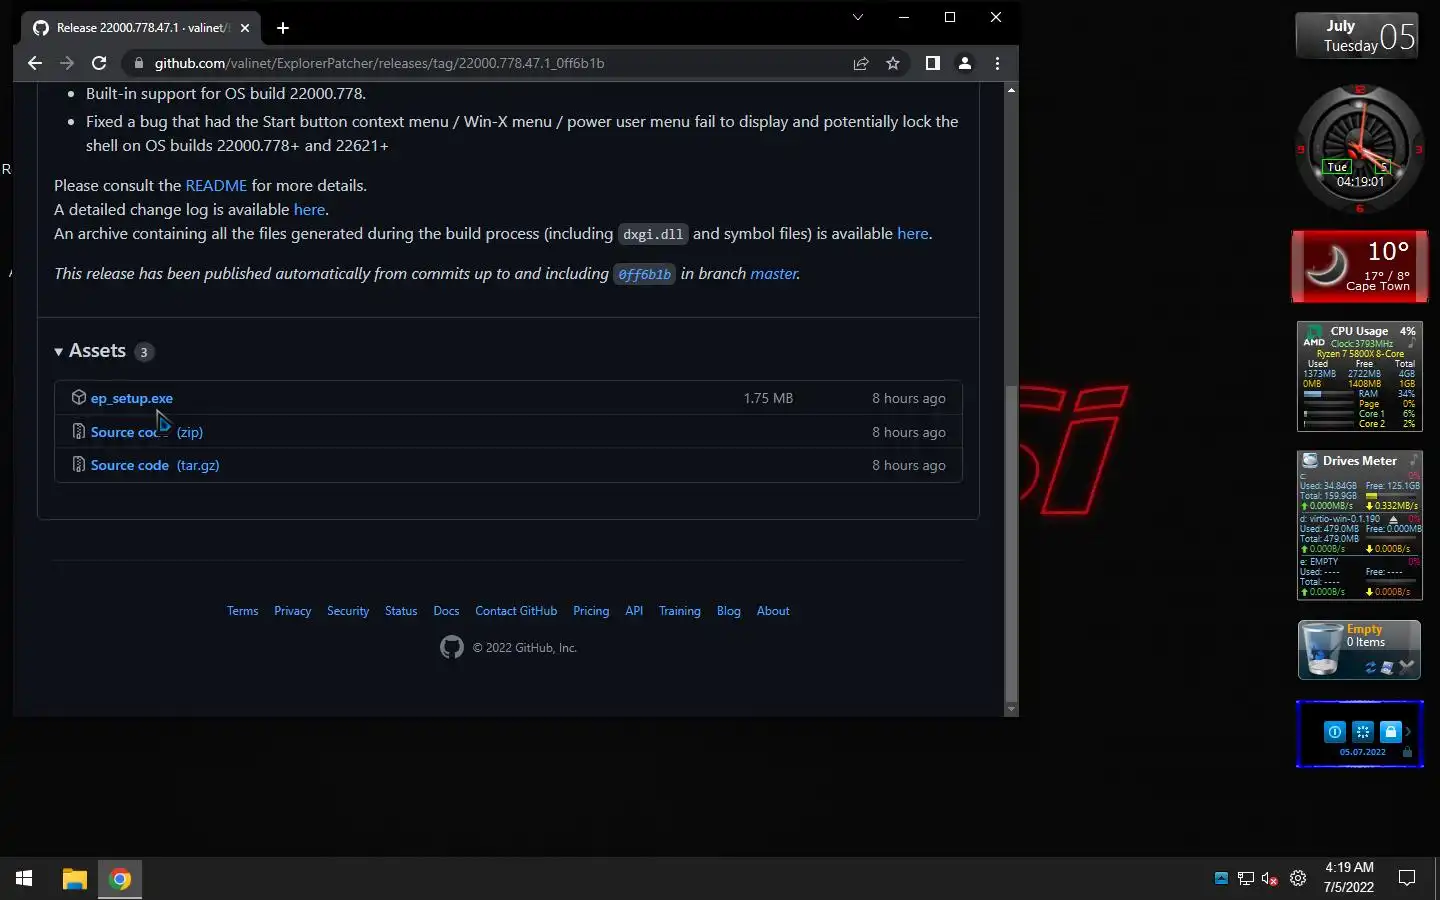Screen dimensions: 1440x900
Task: Click the restart icon in the blue-framed gadget
Action: click(1362, 732)
